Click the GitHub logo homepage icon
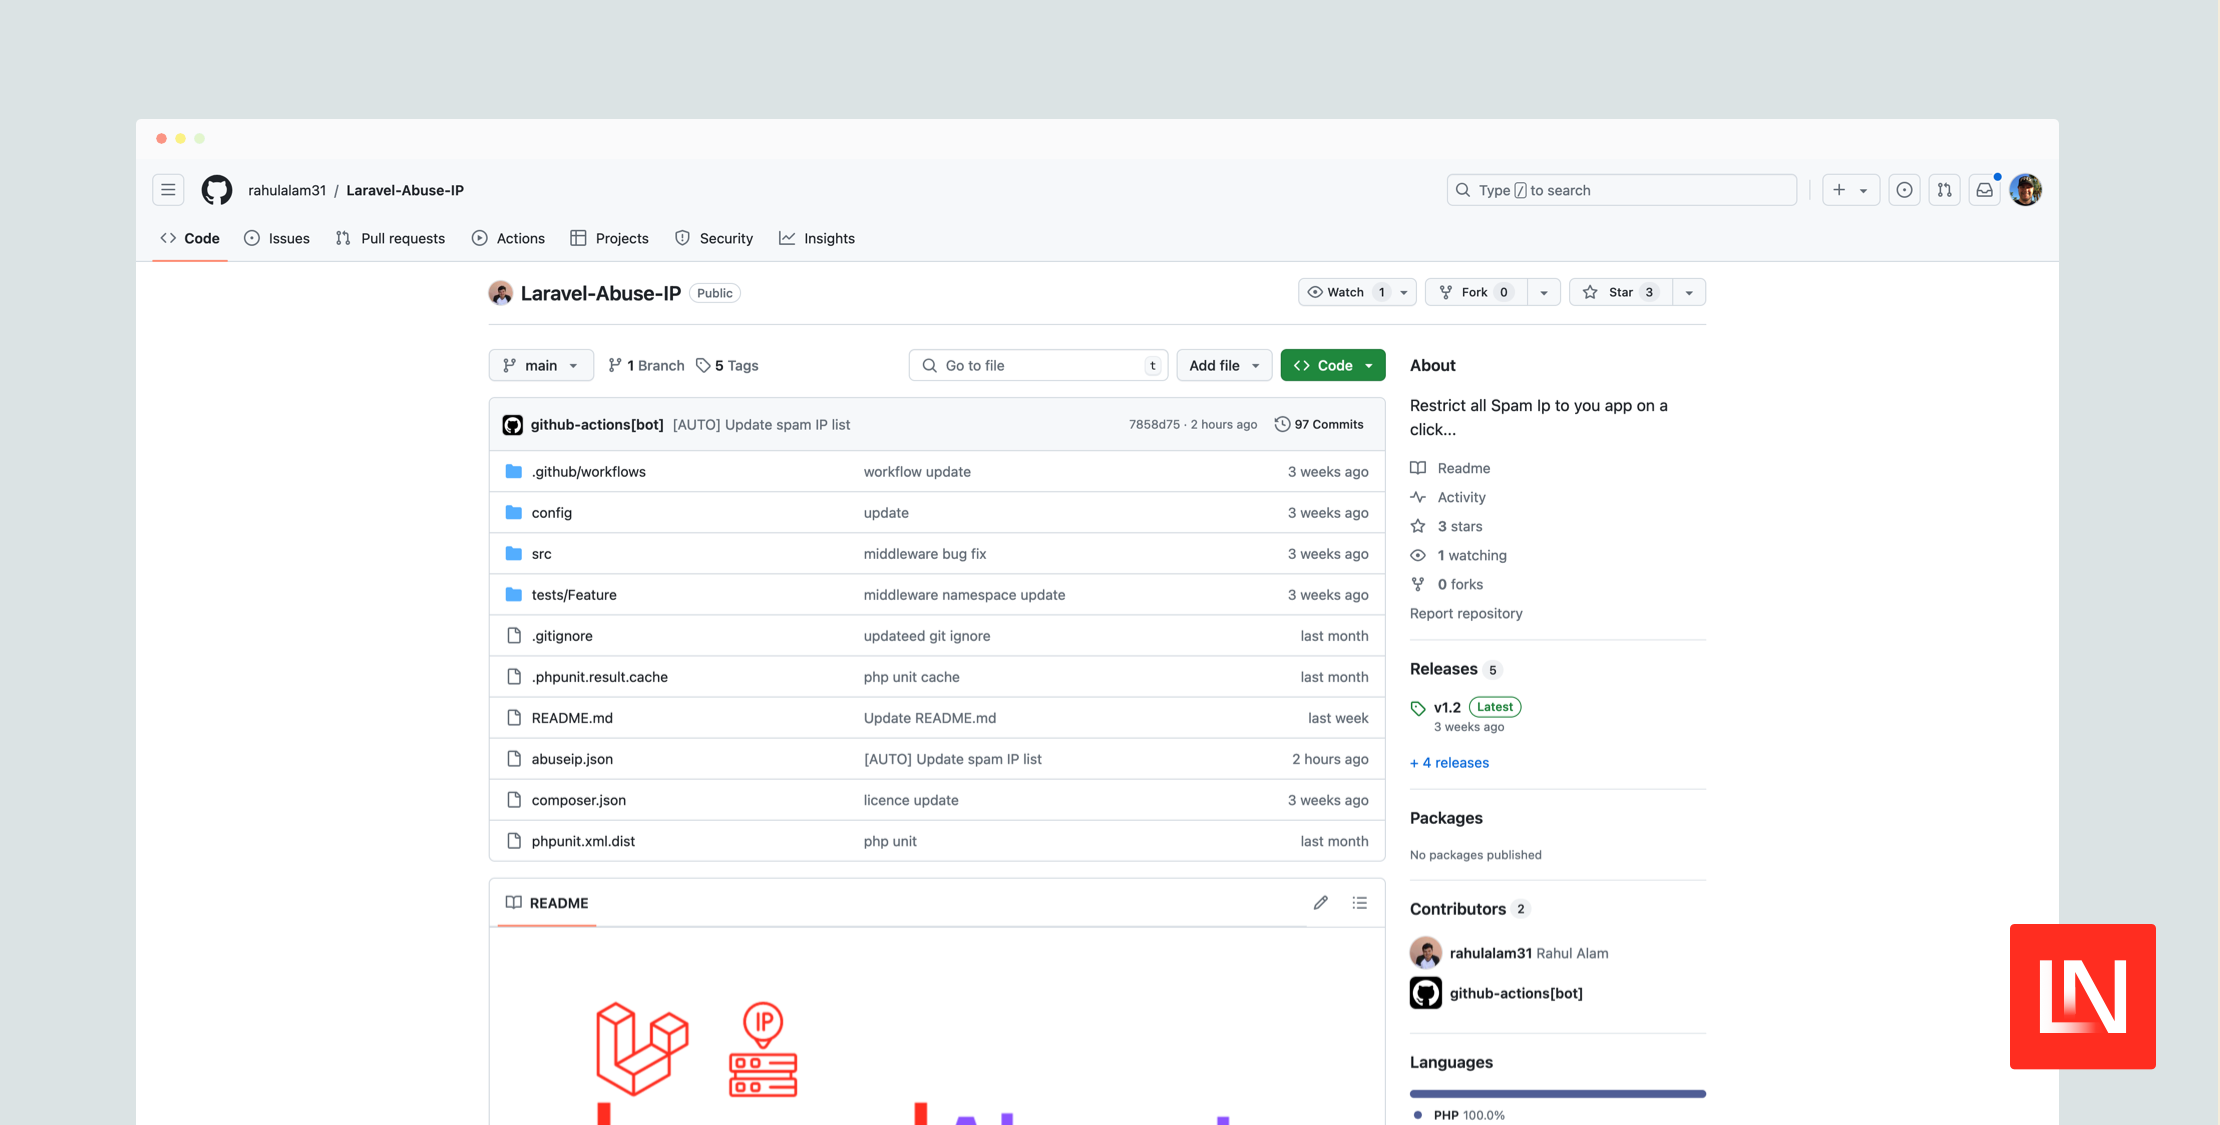The height and width of the screenshot is (1125, 2220). (x=217, y=190)
